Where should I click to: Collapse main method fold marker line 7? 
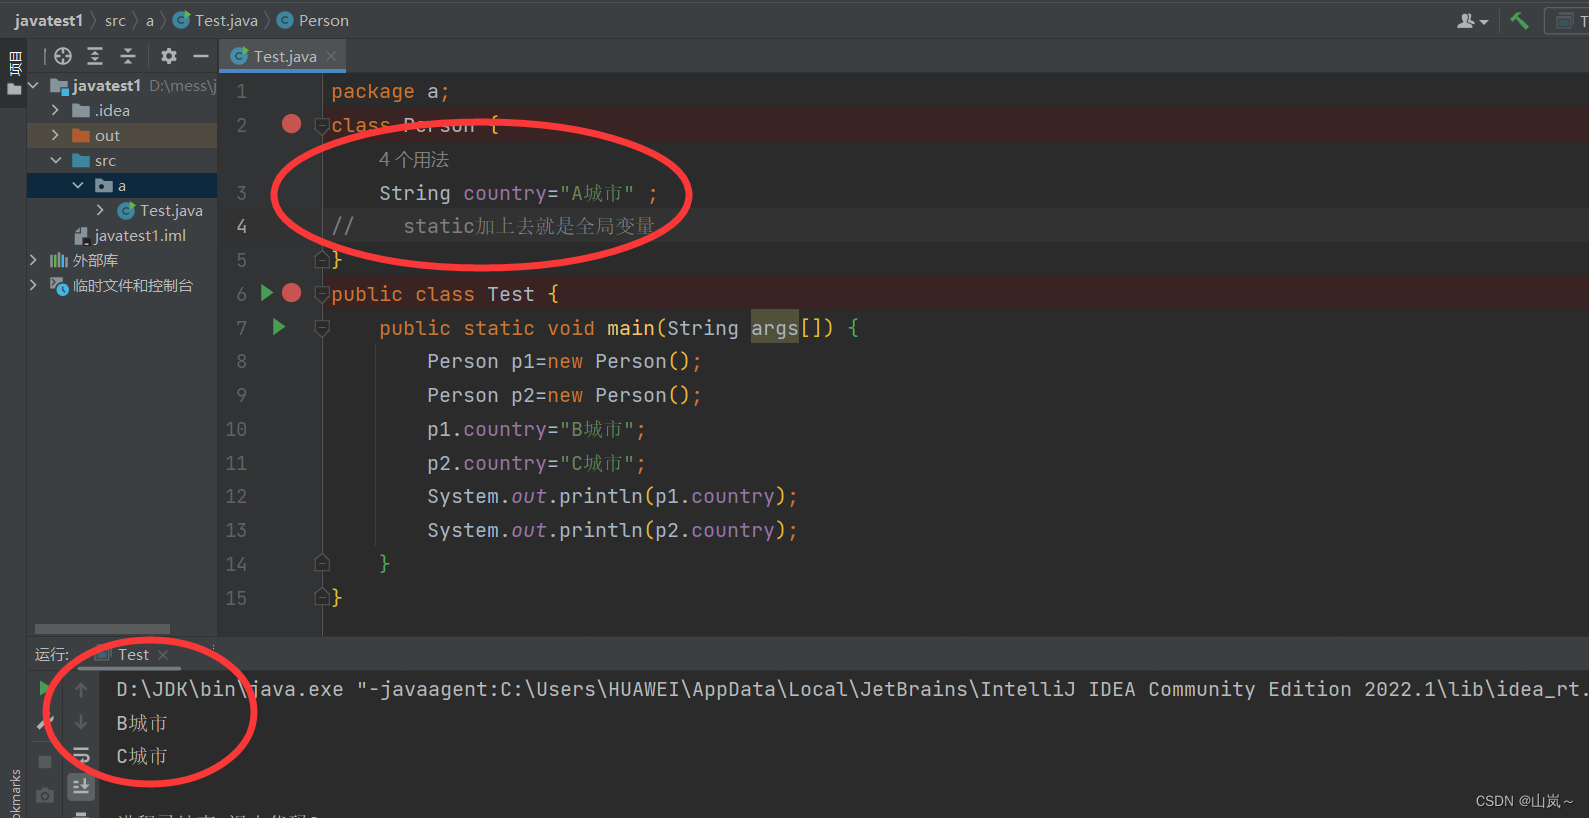(322, 328)
